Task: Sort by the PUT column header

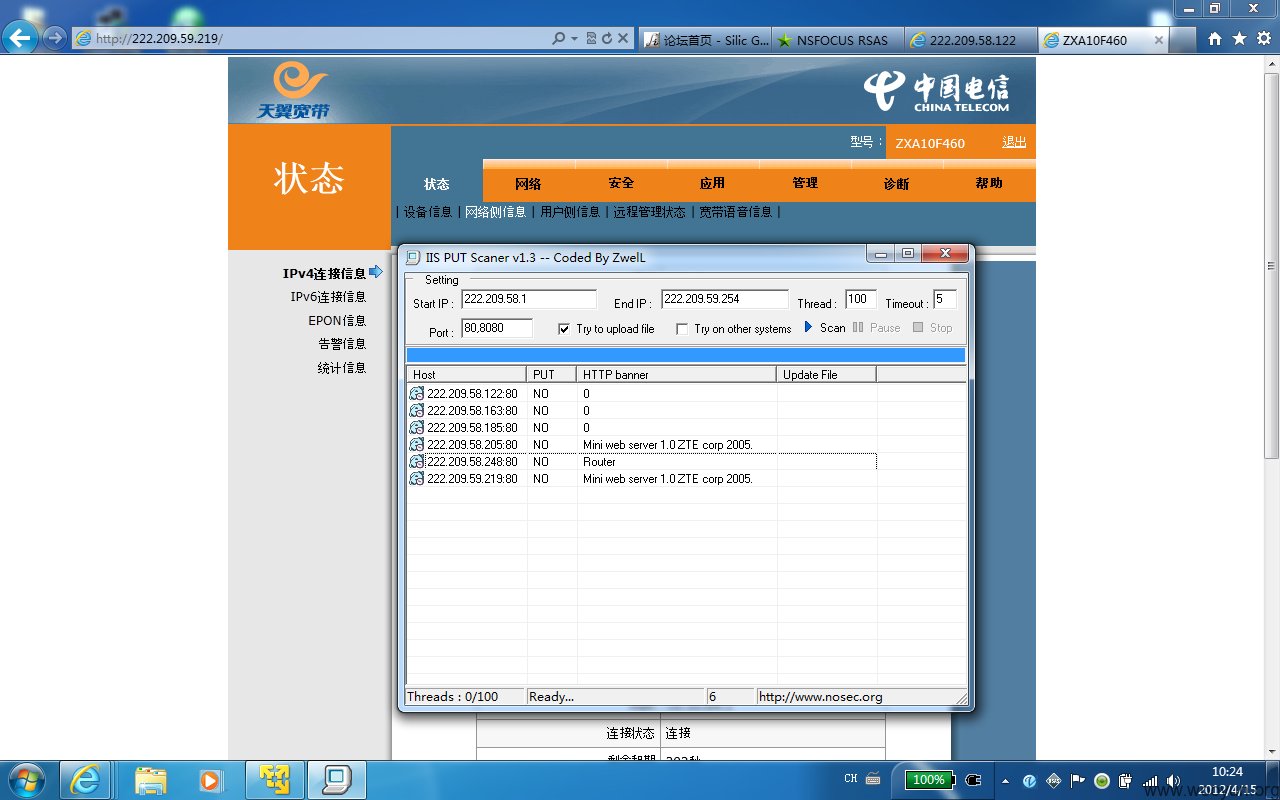Action: tap(552, 374)
